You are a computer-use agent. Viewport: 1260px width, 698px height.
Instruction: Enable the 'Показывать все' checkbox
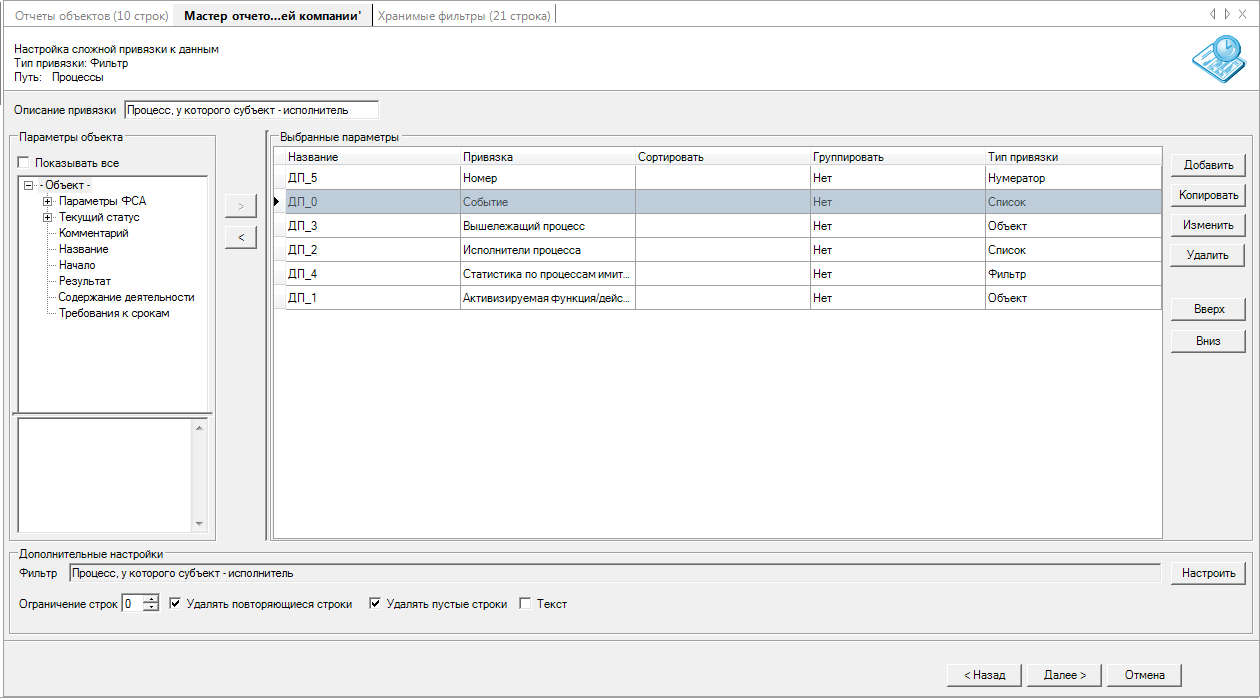pos(24,163)
